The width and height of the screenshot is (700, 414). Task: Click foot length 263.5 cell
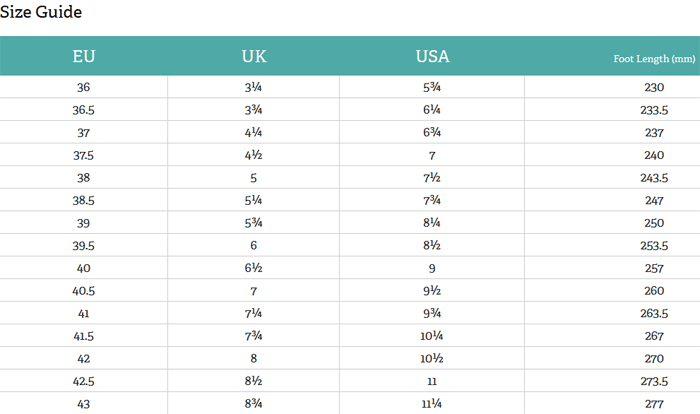pyautogui.click(x=655, y=312)
